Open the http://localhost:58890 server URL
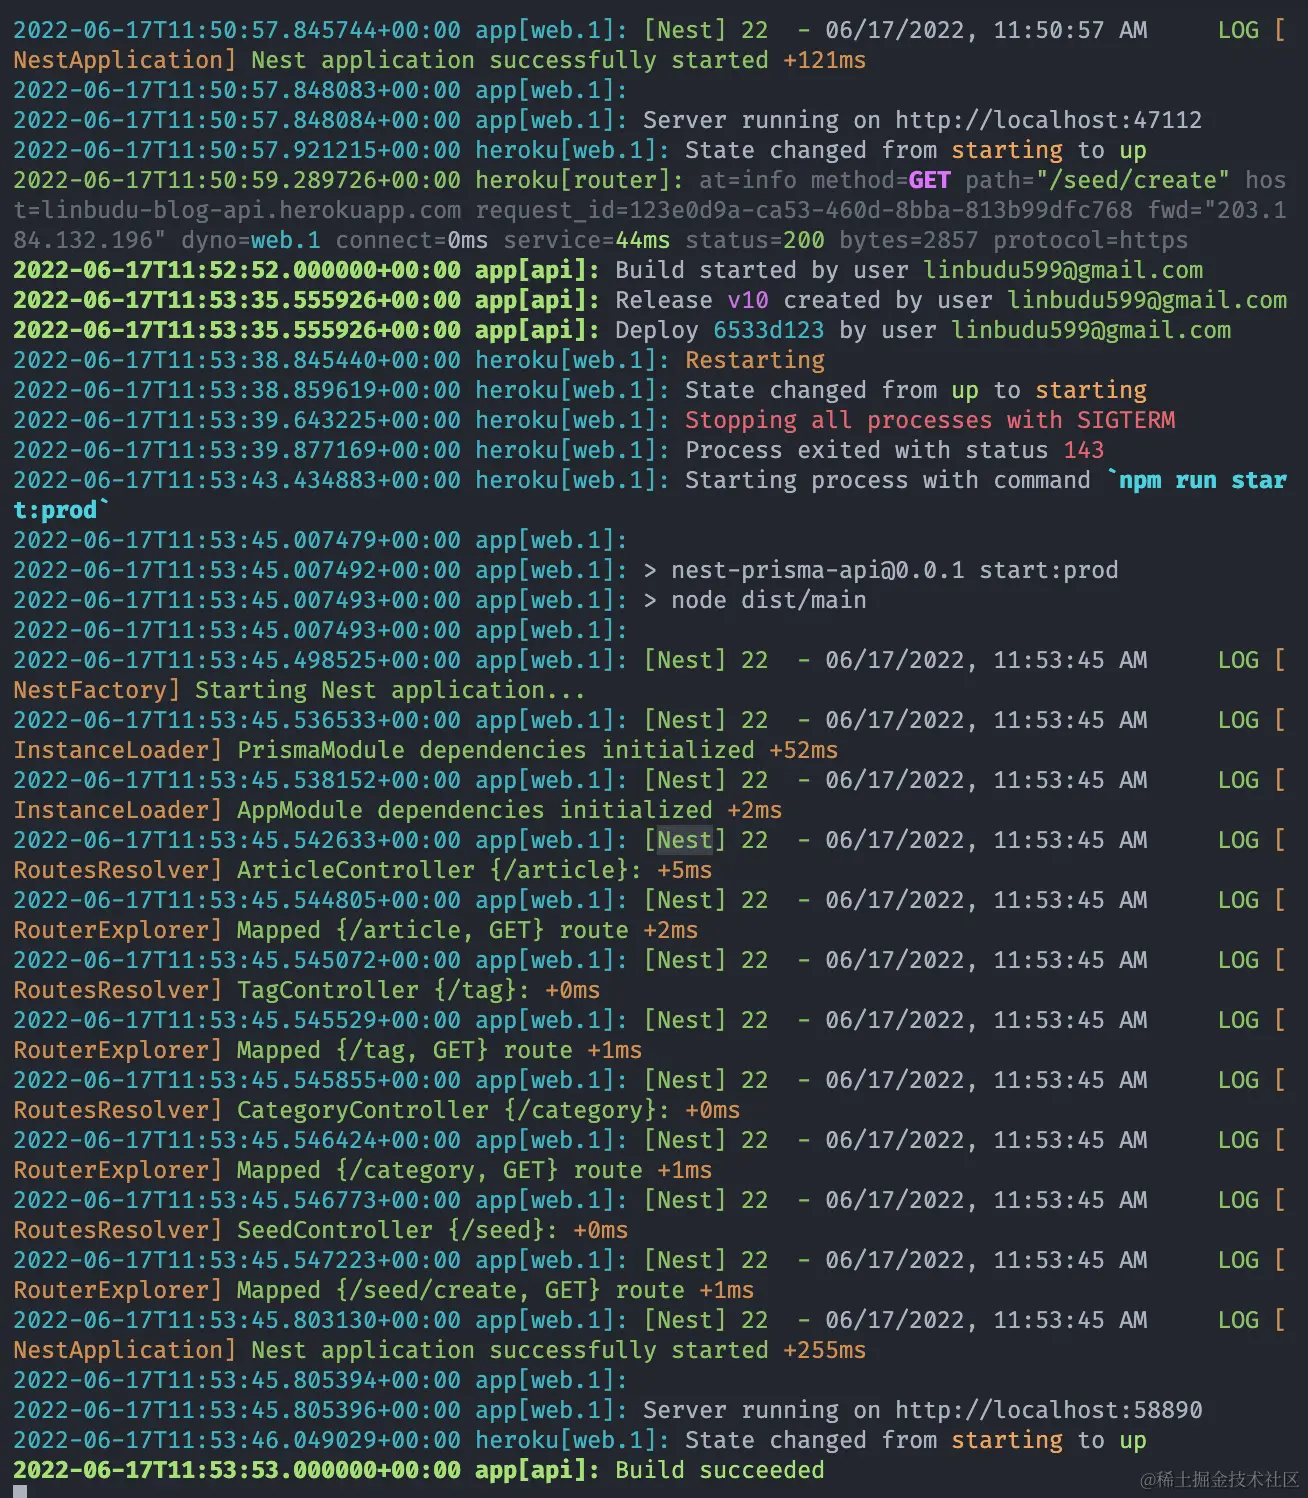The height and width of the screenshot is (1498, 1308). click(1048, 1410)
